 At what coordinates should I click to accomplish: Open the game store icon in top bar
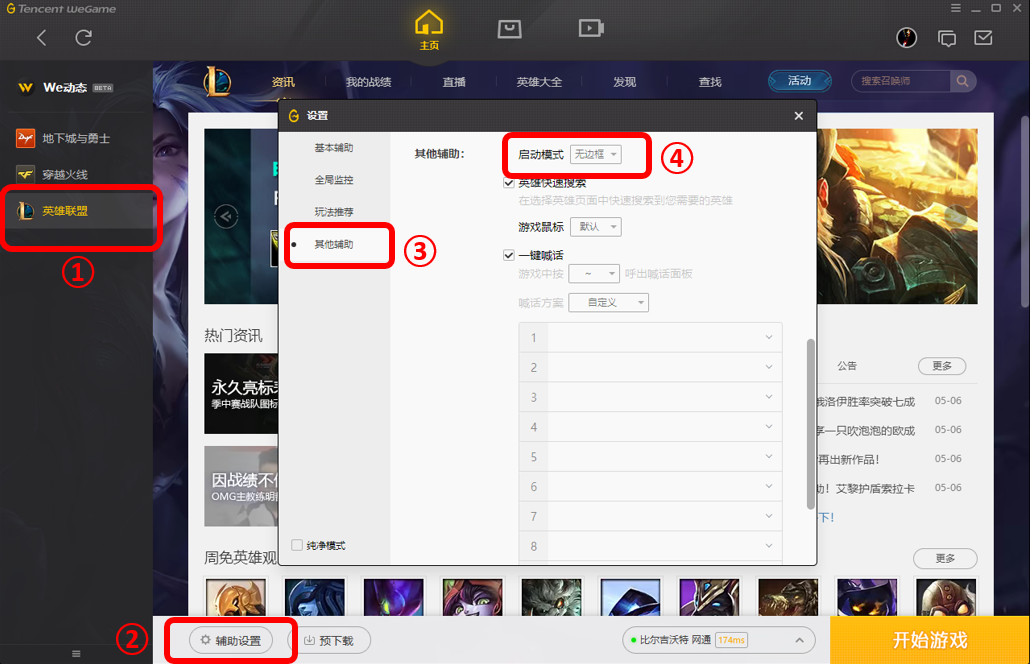(510, 28)
